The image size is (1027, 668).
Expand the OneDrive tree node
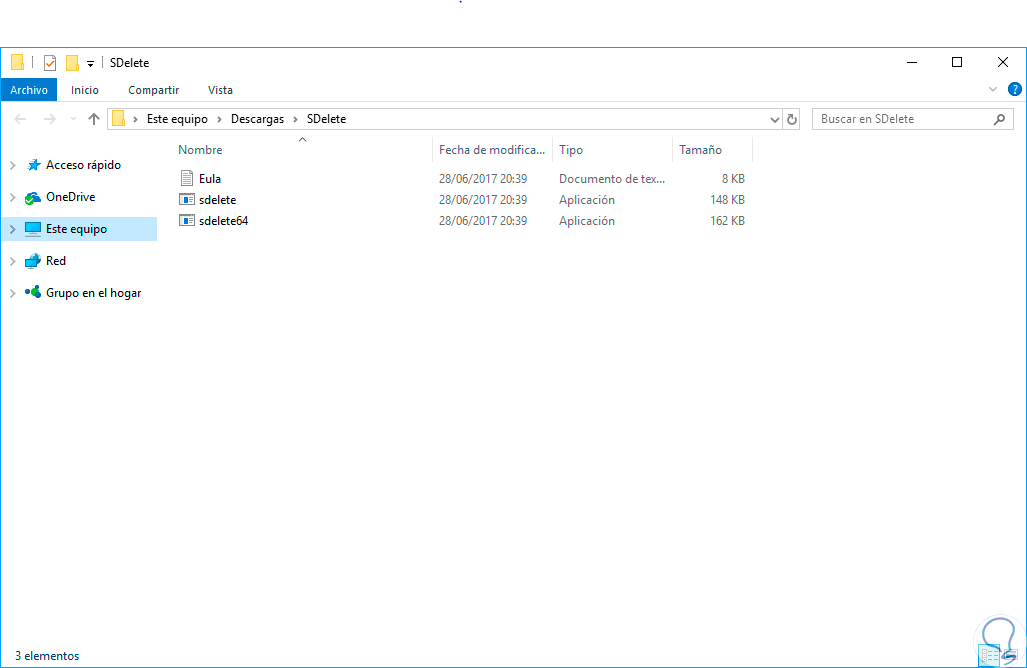[12, 196]
